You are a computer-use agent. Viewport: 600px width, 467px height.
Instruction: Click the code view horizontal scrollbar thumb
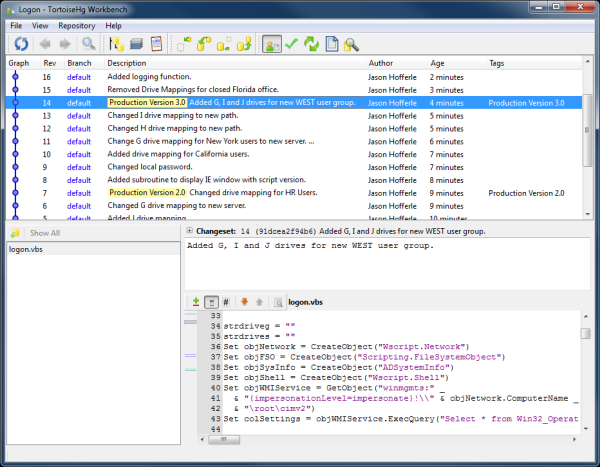[x=224, y=439]
